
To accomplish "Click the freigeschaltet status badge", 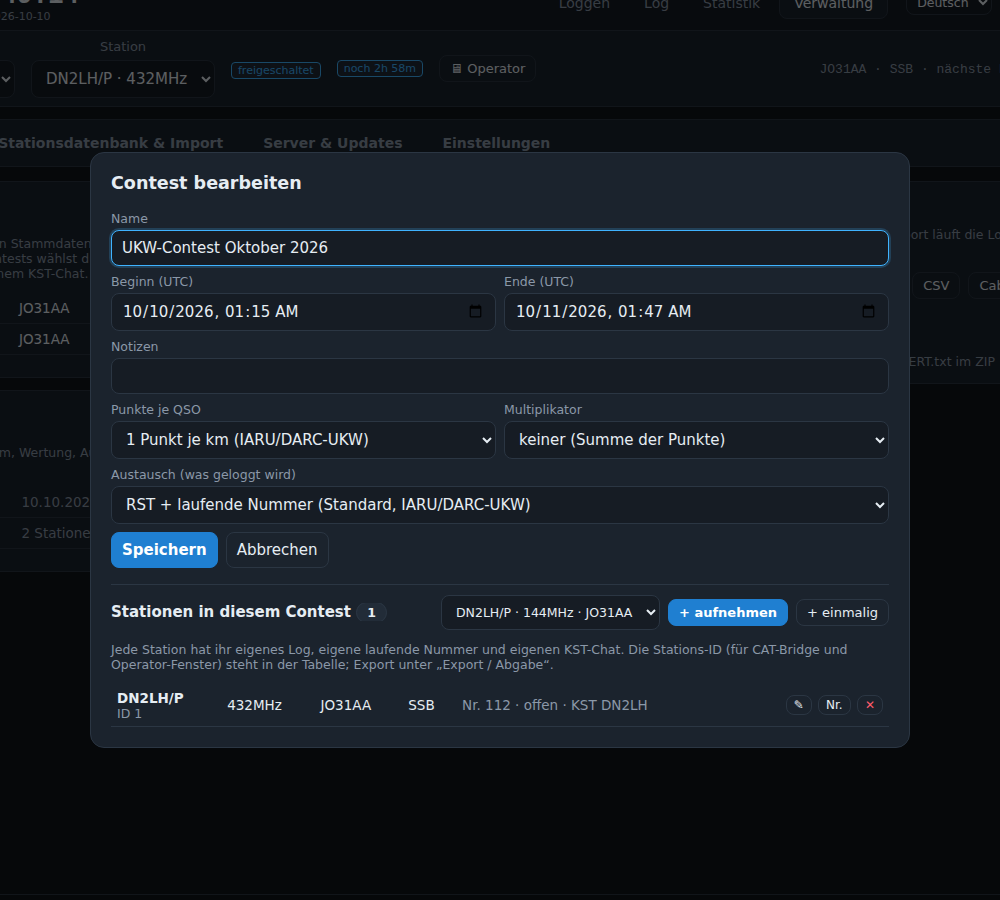I will 276,70.
